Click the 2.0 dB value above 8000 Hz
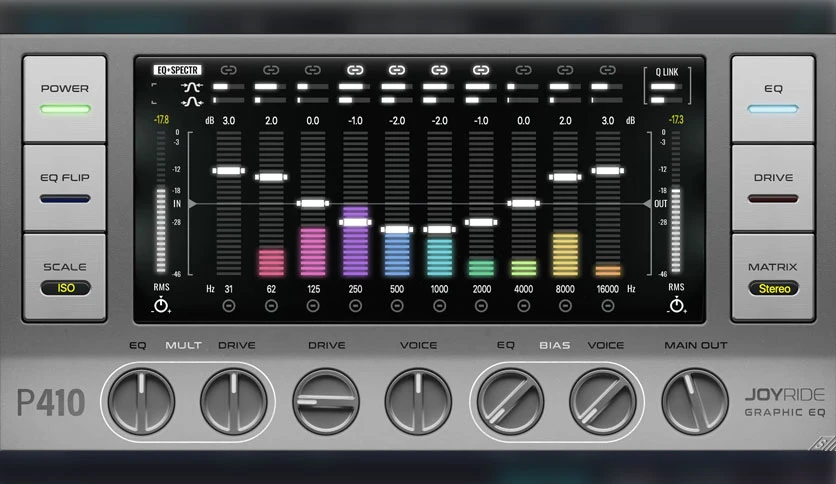Viewport: 836px width, 484px height. pyautogui.click(x=565, y=121)
